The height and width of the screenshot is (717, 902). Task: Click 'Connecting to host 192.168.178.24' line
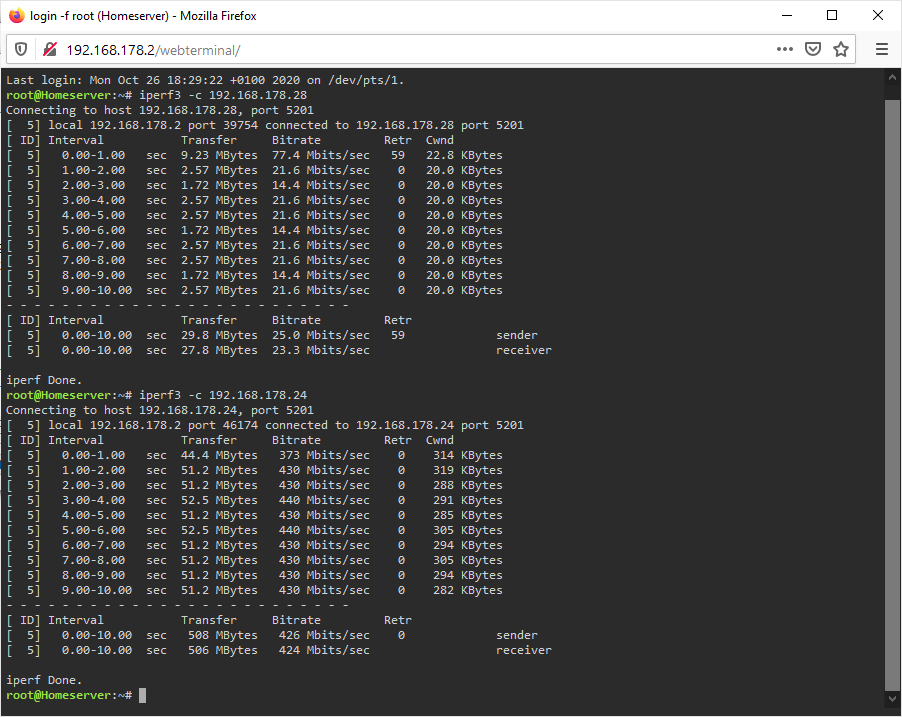[160, 410]
